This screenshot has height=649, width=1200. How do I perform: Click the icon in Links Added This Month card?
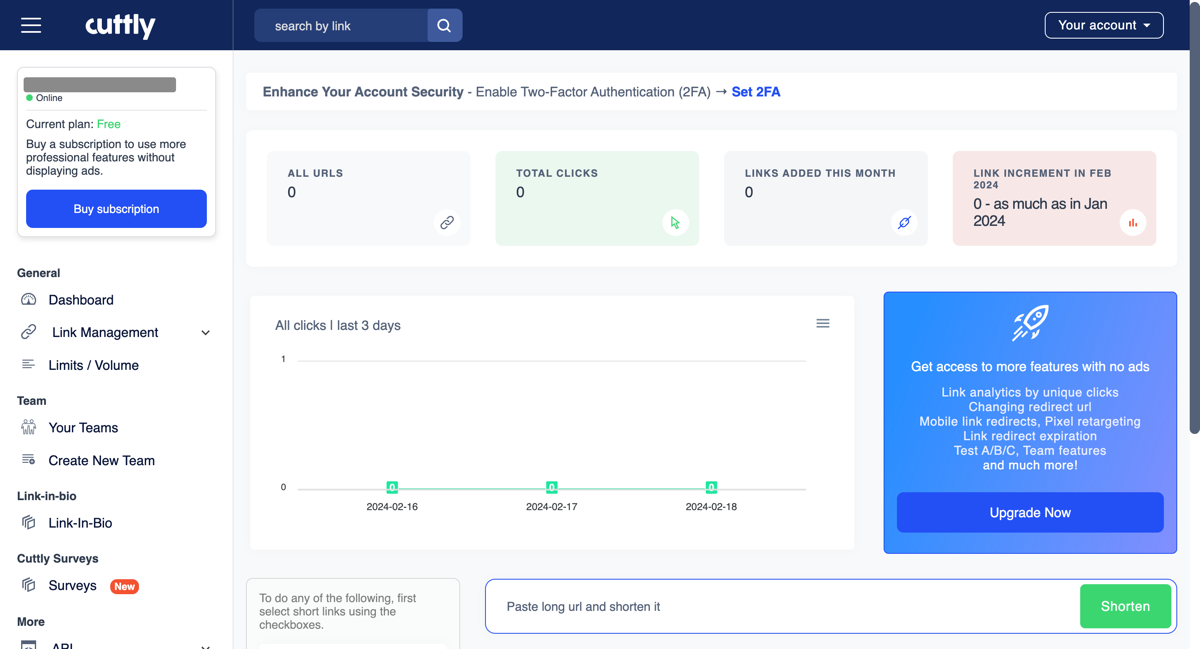pyautogui.click(x=904, y=223)
